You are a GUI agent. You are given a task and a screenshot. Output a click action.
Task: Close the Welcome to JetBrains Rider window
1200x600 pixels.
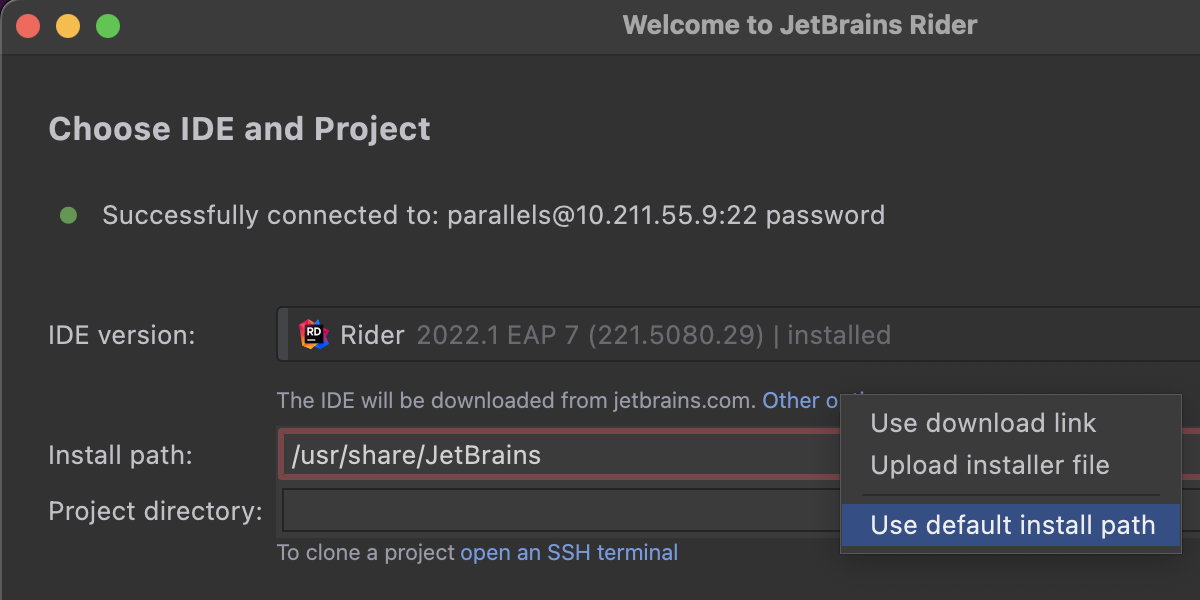point(27,26)
